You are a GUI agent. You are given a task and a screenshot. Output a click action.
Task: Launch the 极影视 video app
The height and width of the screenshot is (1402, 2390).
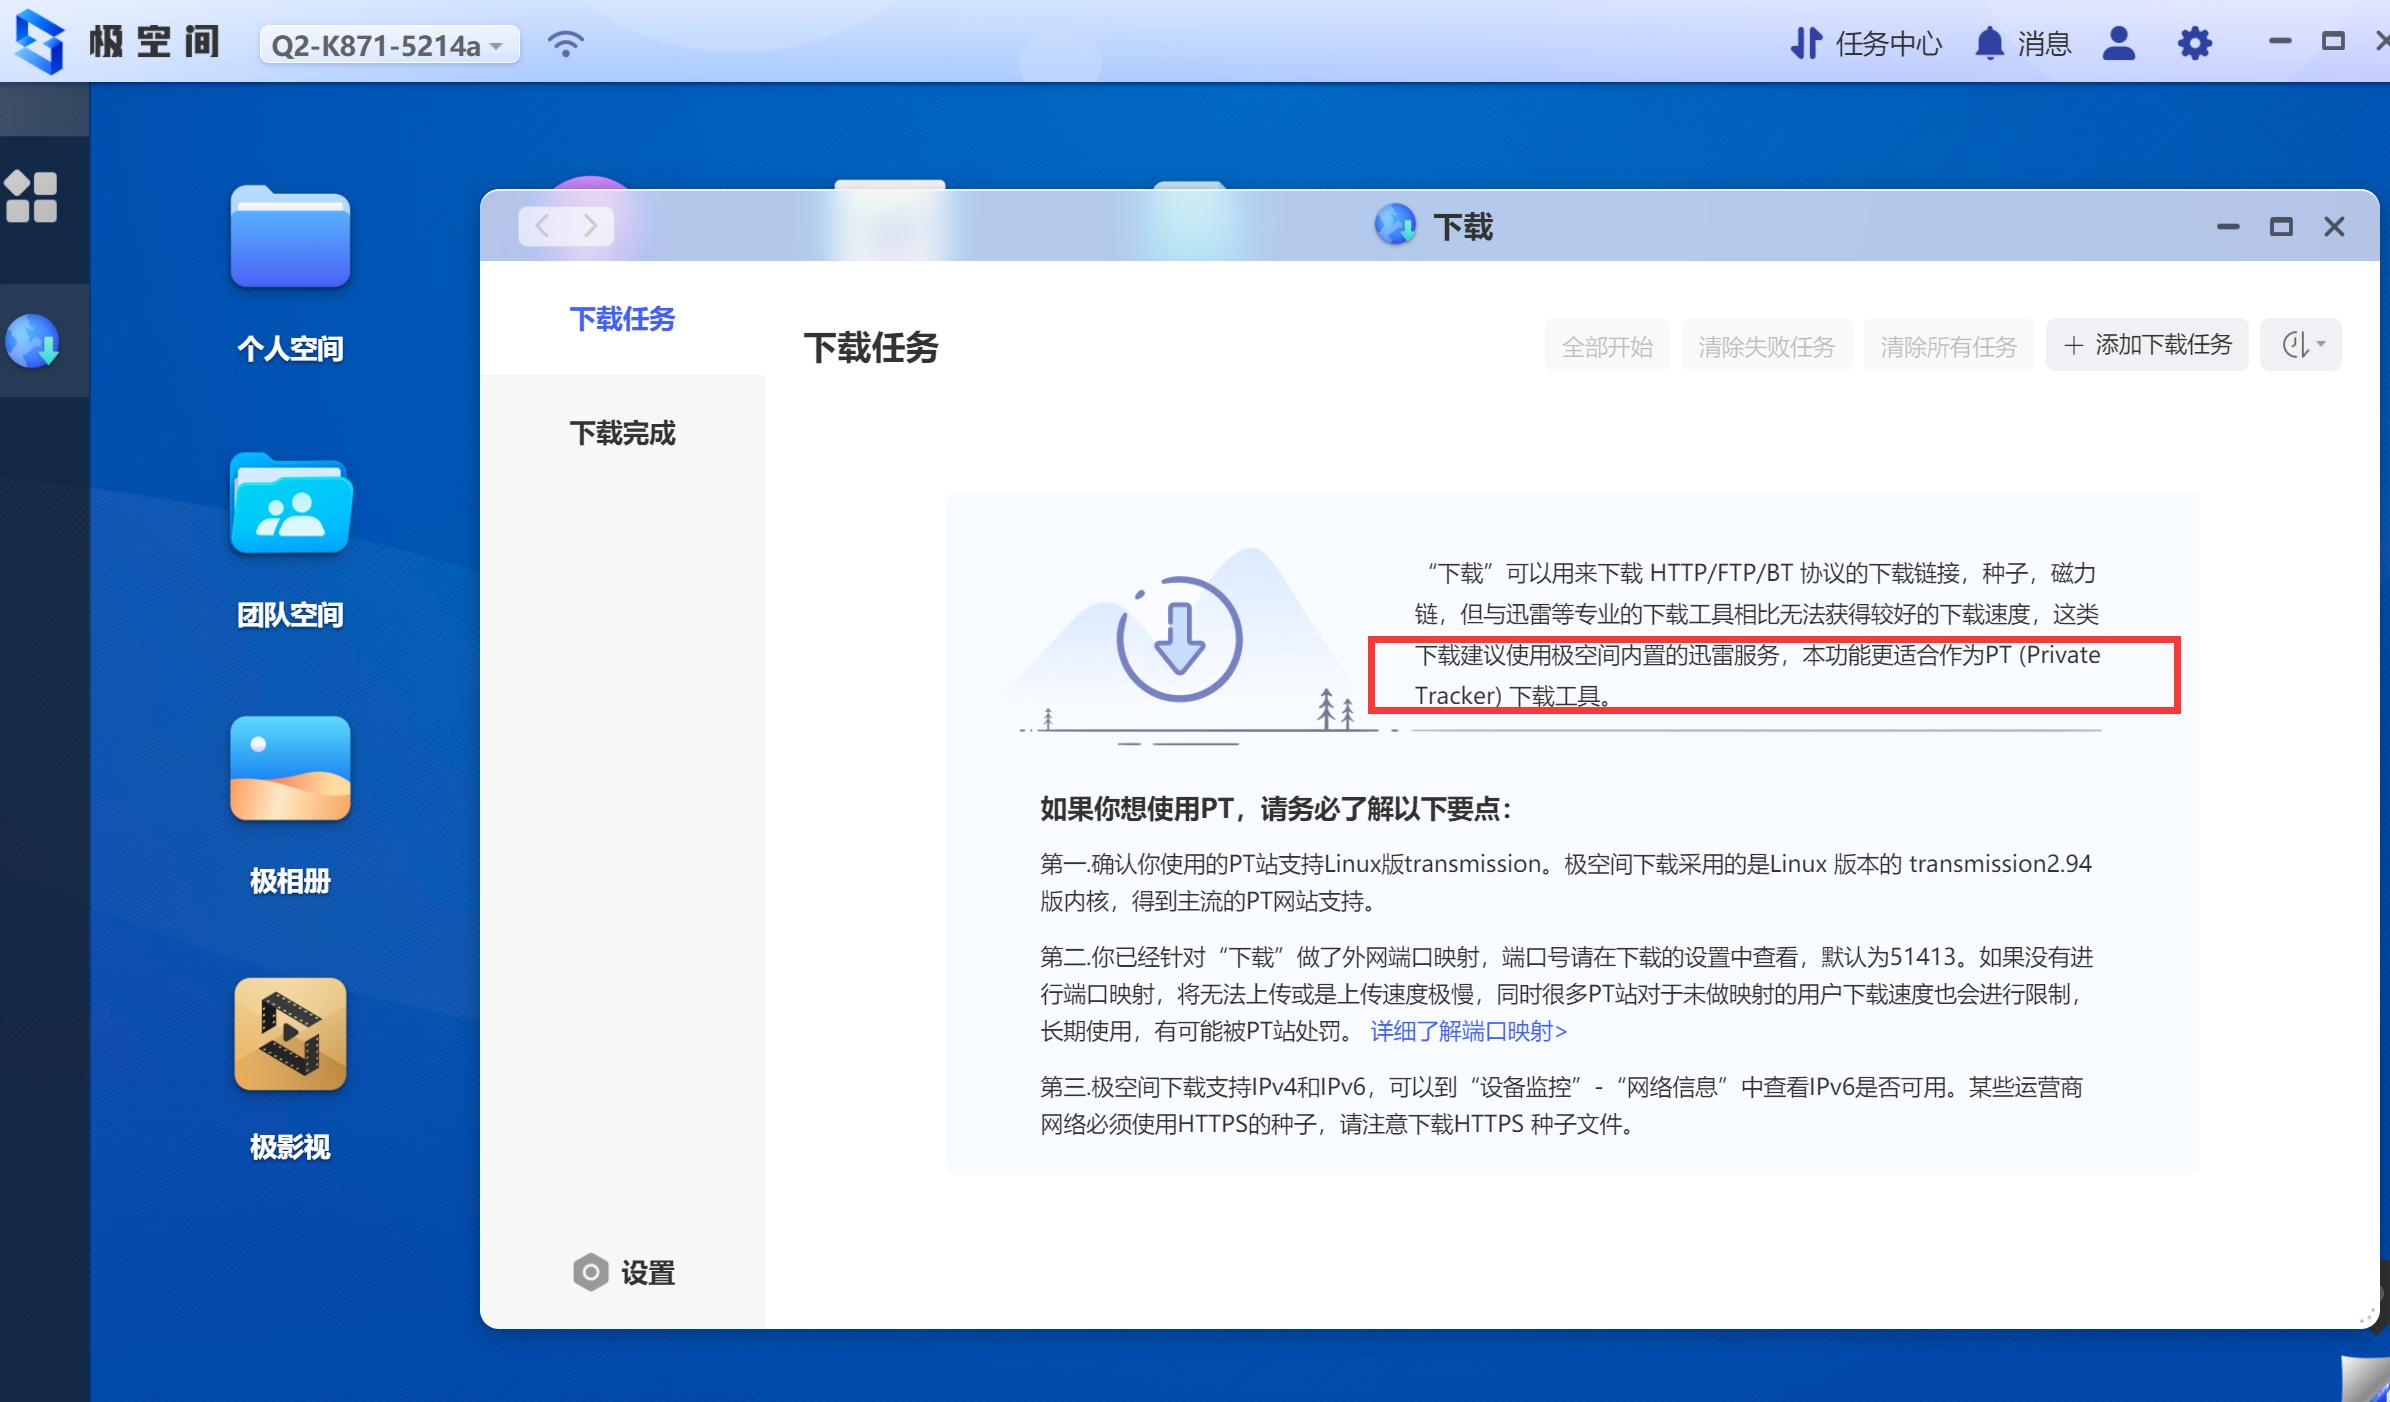(x=290, y=1035)
